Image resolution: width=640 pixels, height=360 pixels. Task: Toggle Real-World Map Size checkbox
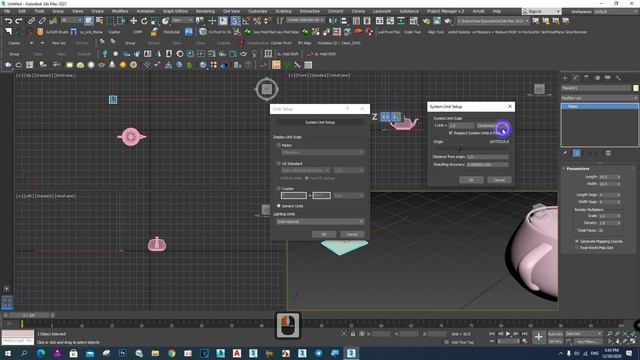577,247
